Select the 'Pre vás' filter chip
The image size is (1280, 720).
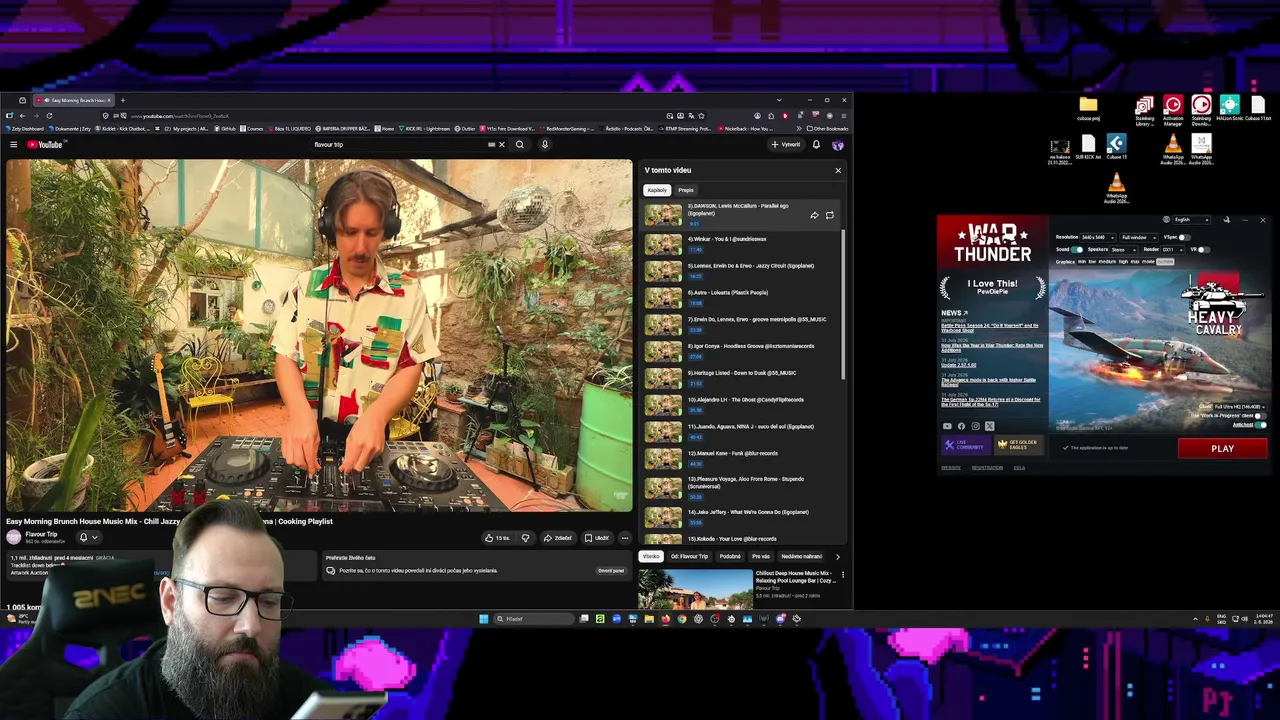click(761, 557)
